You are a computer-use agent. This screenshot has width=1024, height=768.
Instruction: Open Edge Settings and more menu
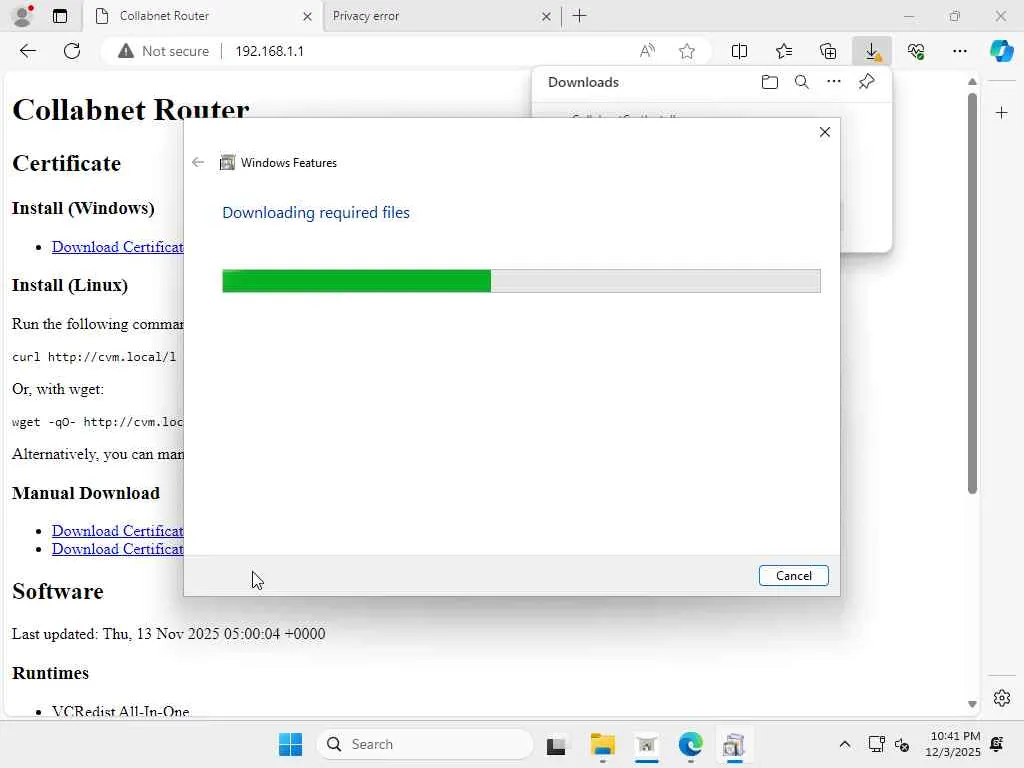tap(959, 51)
